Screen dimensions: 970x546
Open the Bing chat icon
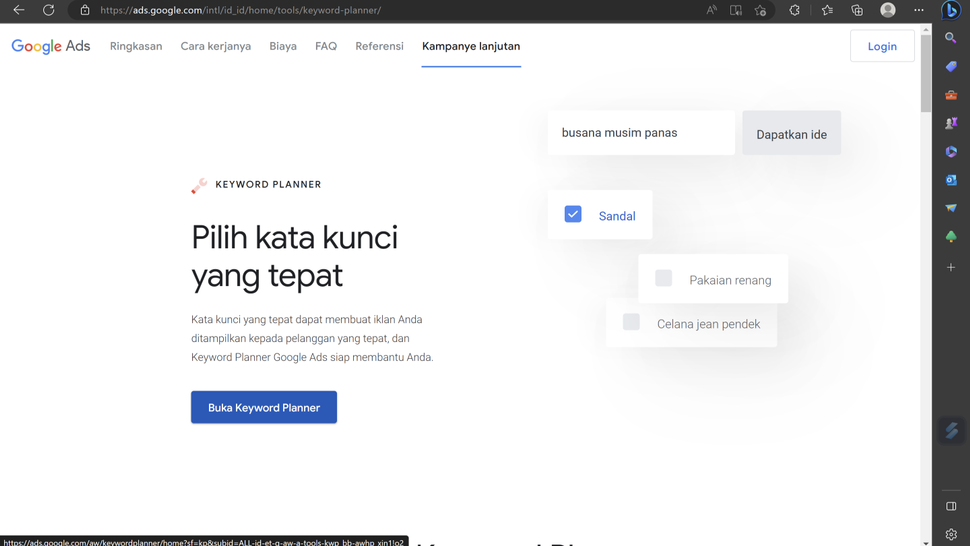tap(951, 10)
